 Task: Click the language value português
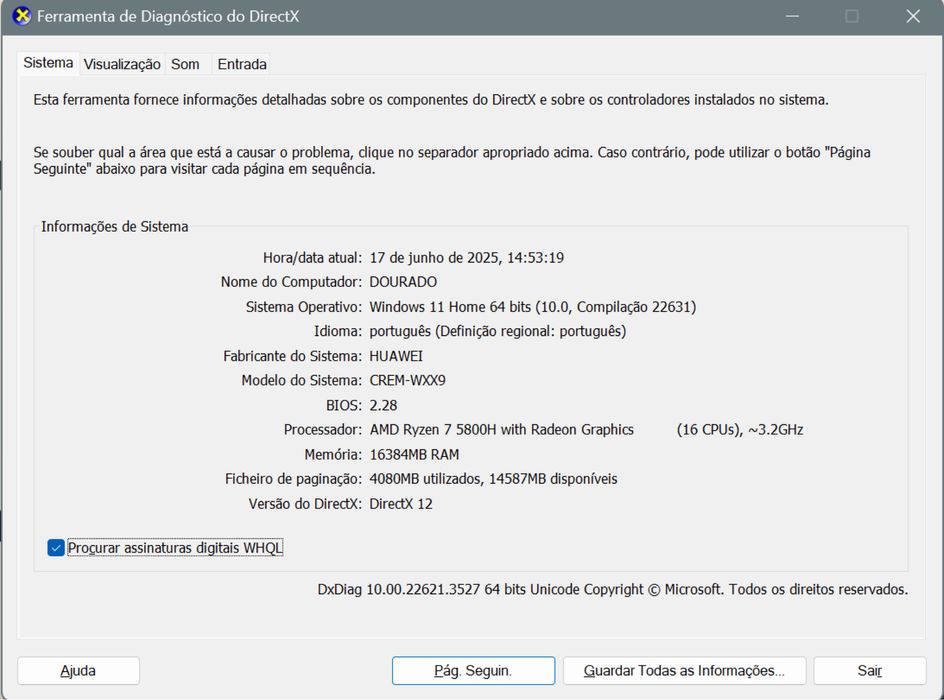[498, 331]
